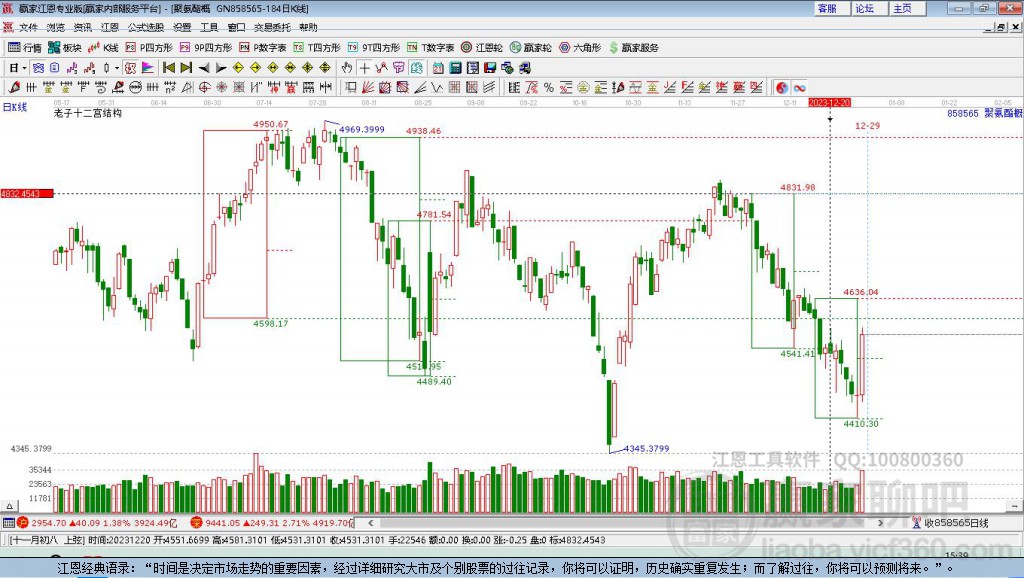The height and width of the screenshot is (578, 1024).
Task: Open the 帮助 menu
Action: pyautogui.click(x=308, y=27)
